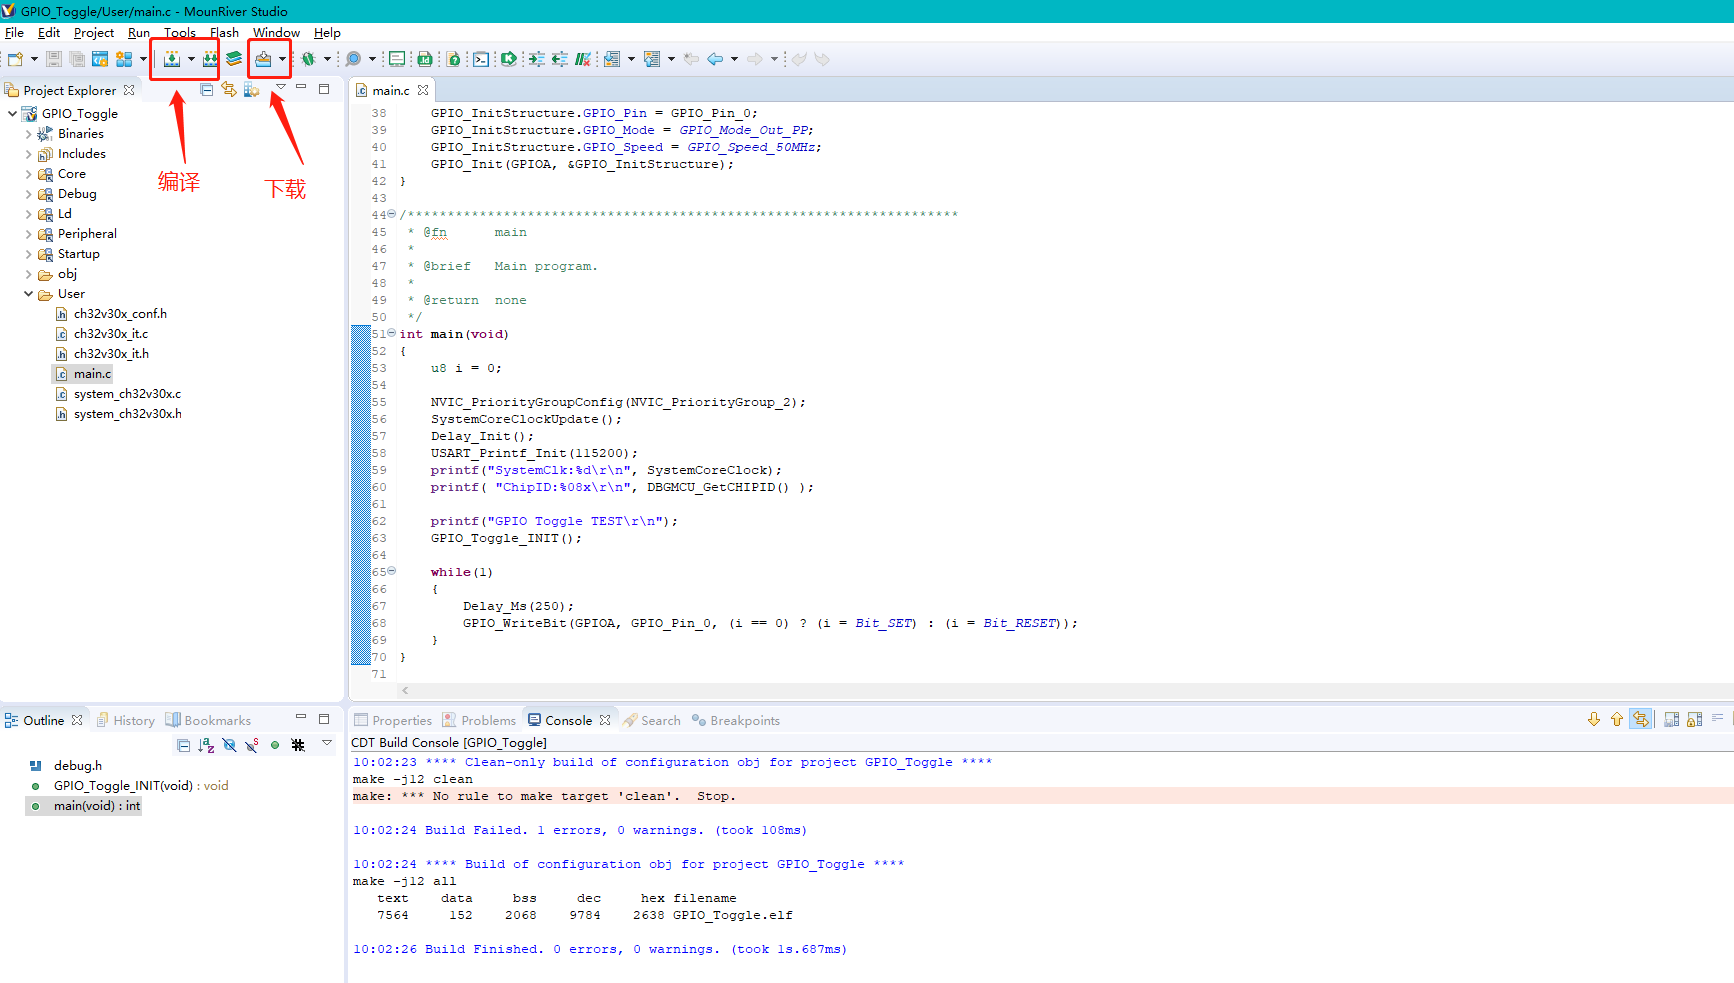Image resolution: width=1734 pixels, height=983 pixels.
Task: Collapse the User folder
Action: pyautogui.click(x=28, y=294)
